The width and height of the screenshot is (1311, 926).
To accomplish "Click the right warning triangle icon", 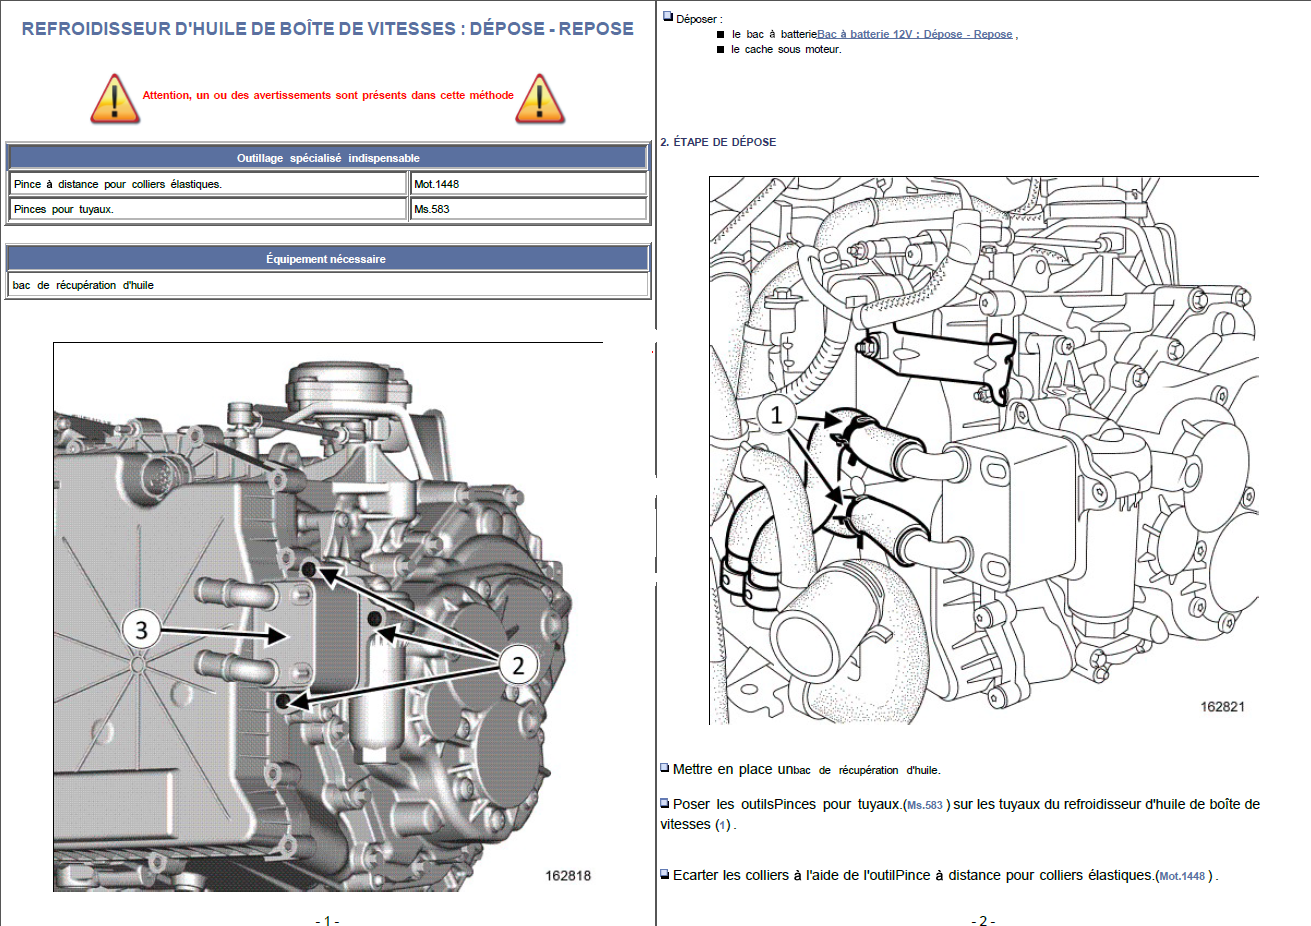I will coord(540,98).
